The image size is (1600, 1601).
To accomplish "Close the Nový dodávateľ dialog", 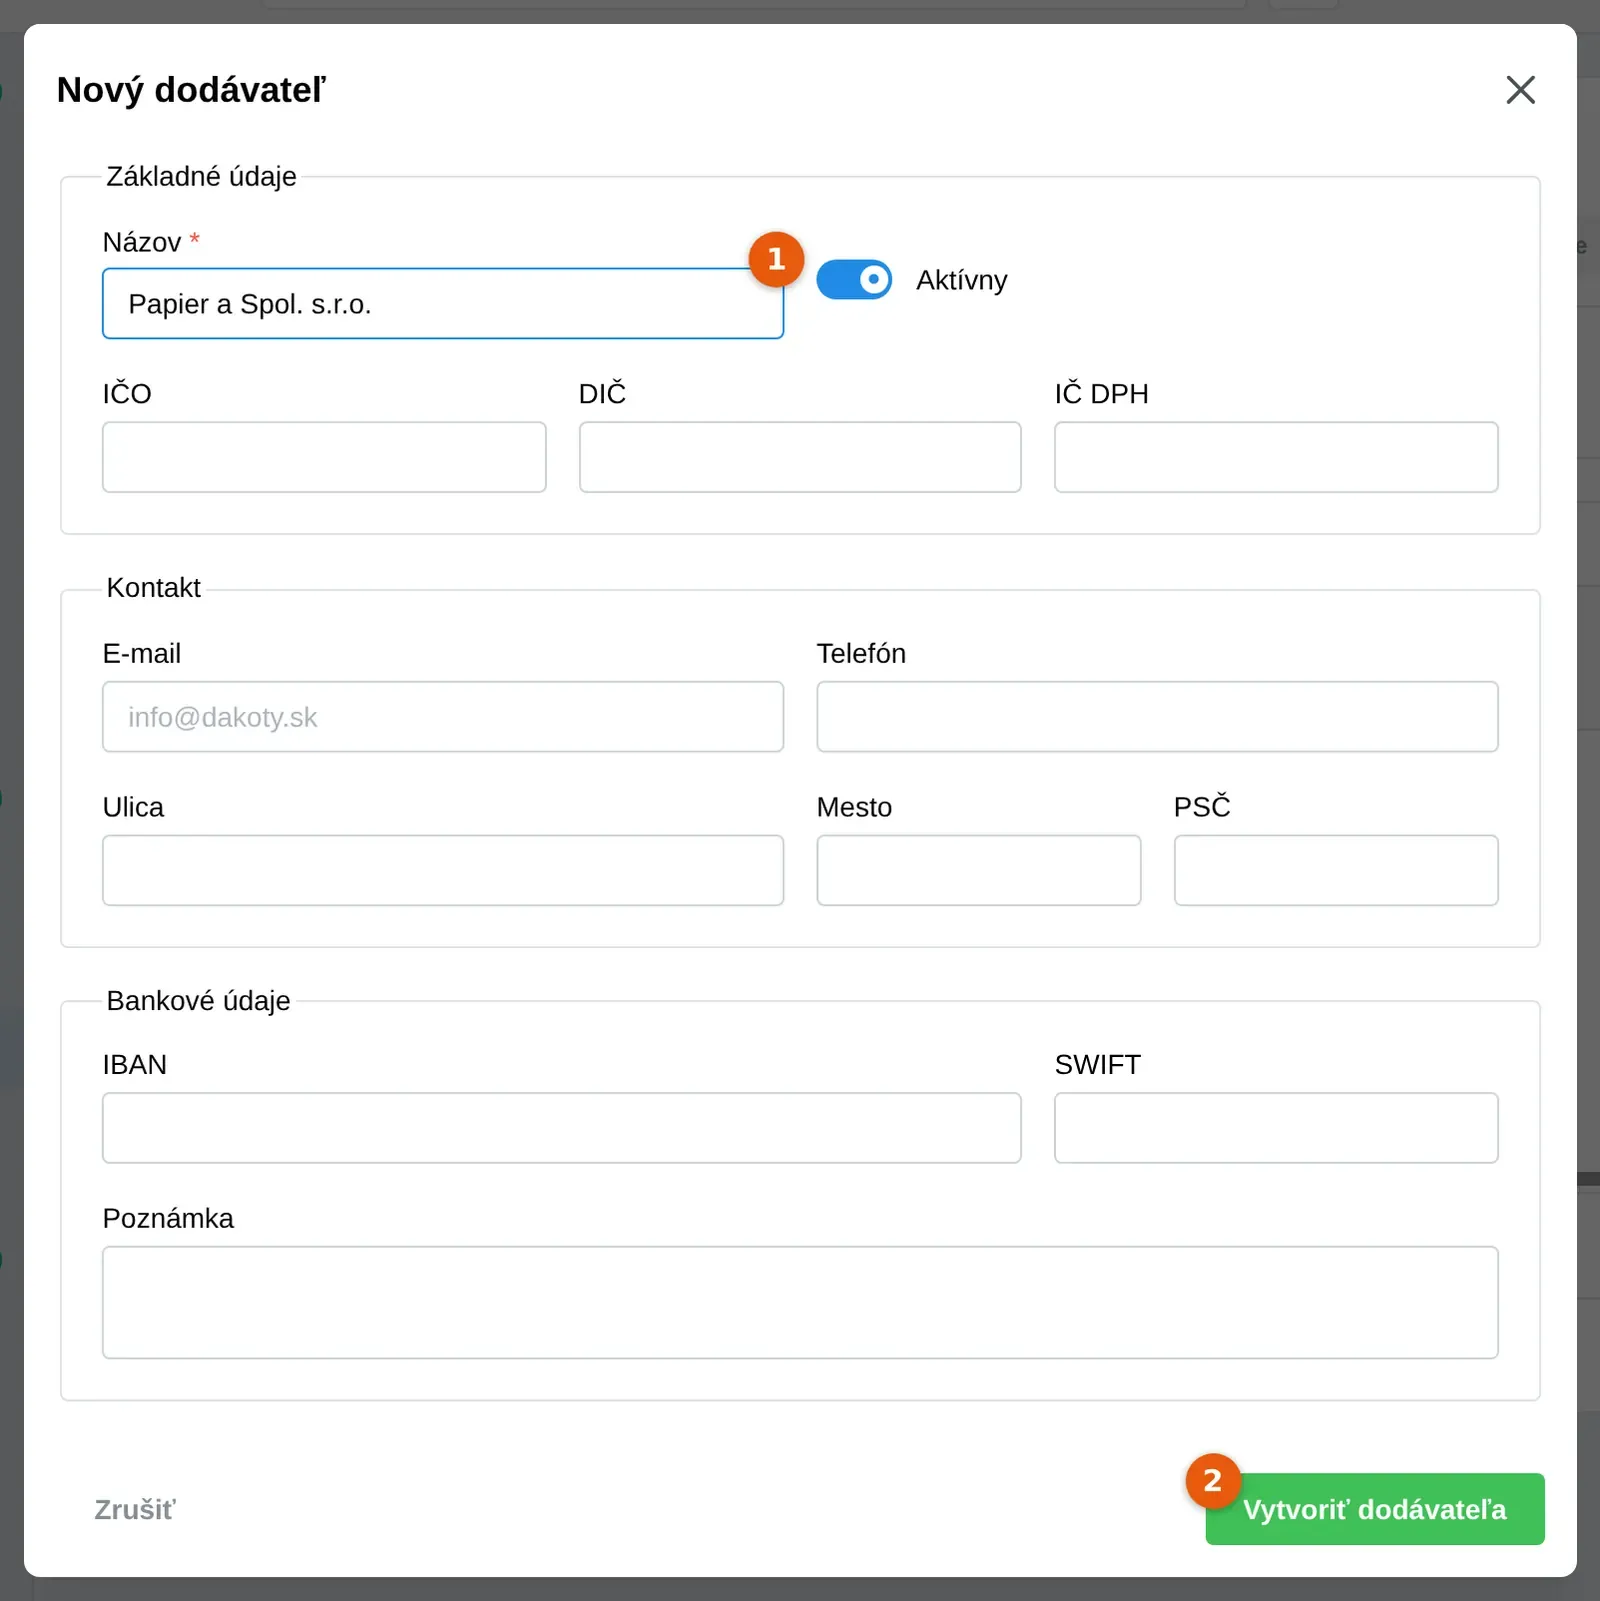I will [x=1520, y=90].
